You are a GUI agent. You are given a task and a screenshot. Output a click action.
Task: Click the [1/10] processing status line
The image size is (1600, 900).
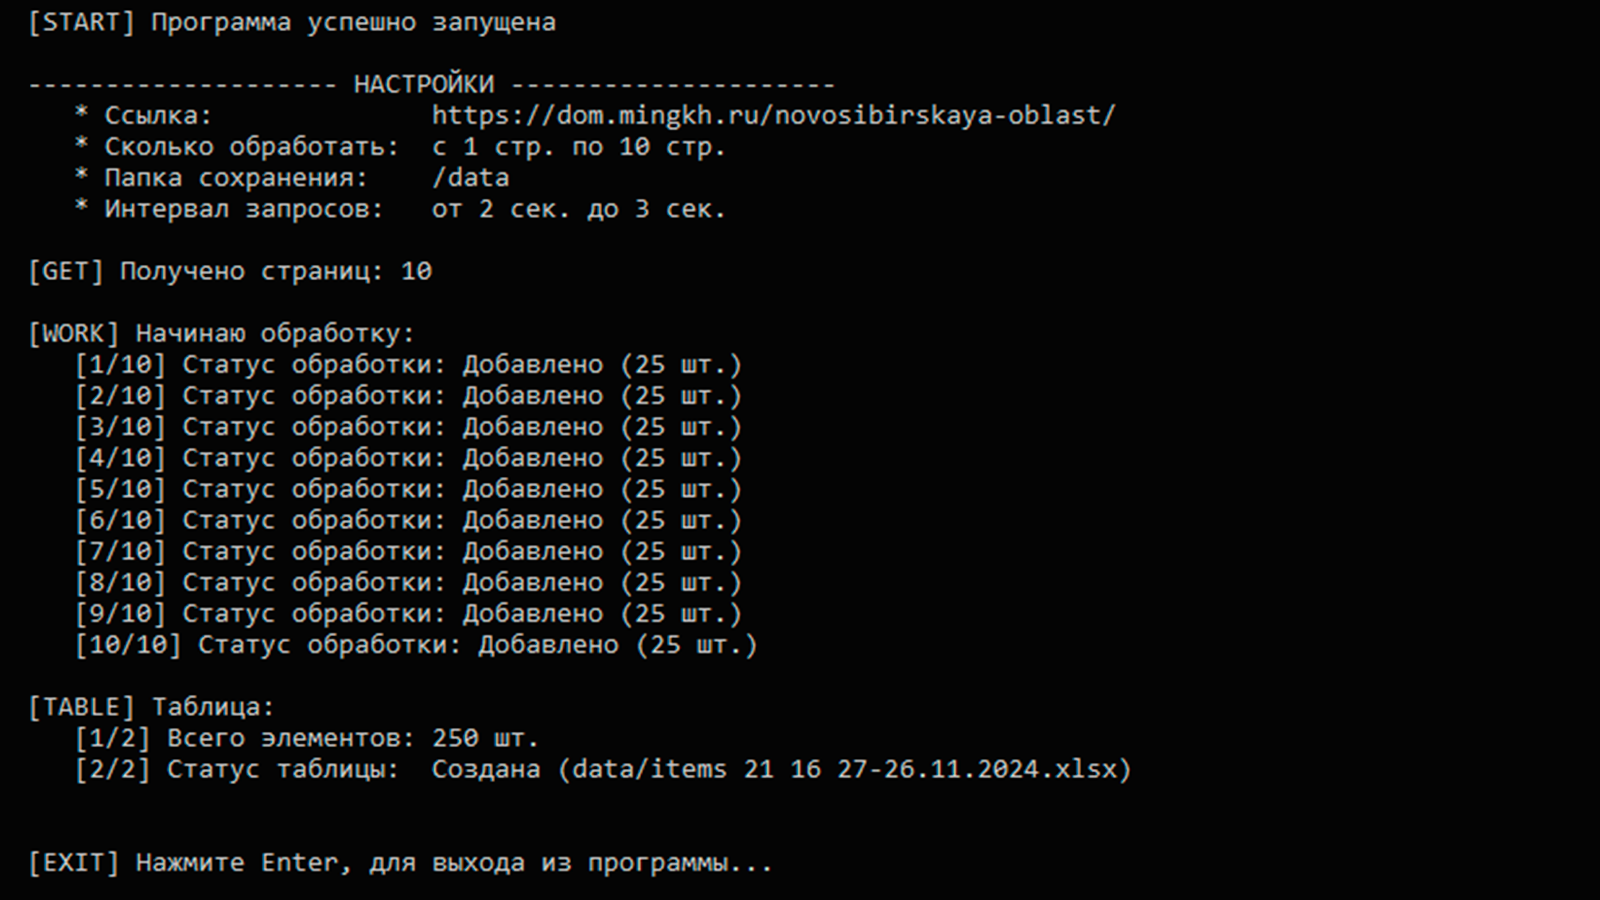coord(408,365)
